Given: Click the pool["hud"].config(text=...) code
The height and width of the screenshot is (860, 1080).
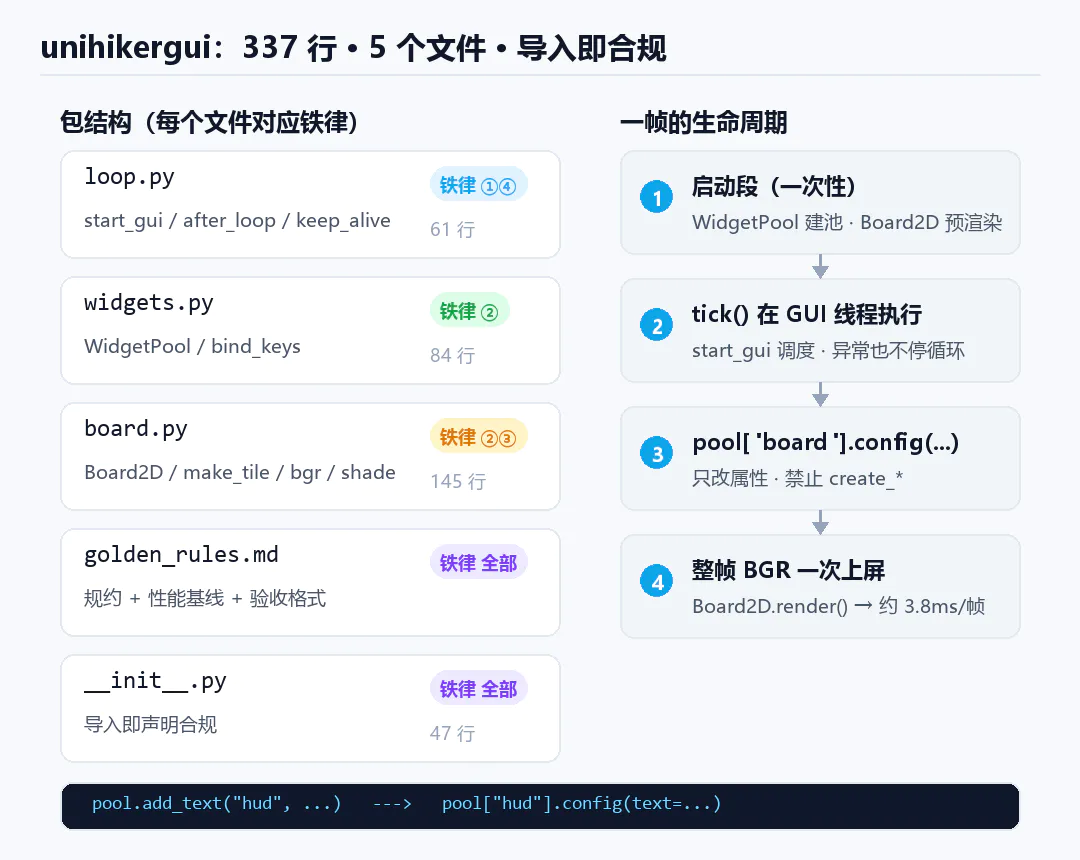Looking at the screenshot, I should 581,804.
